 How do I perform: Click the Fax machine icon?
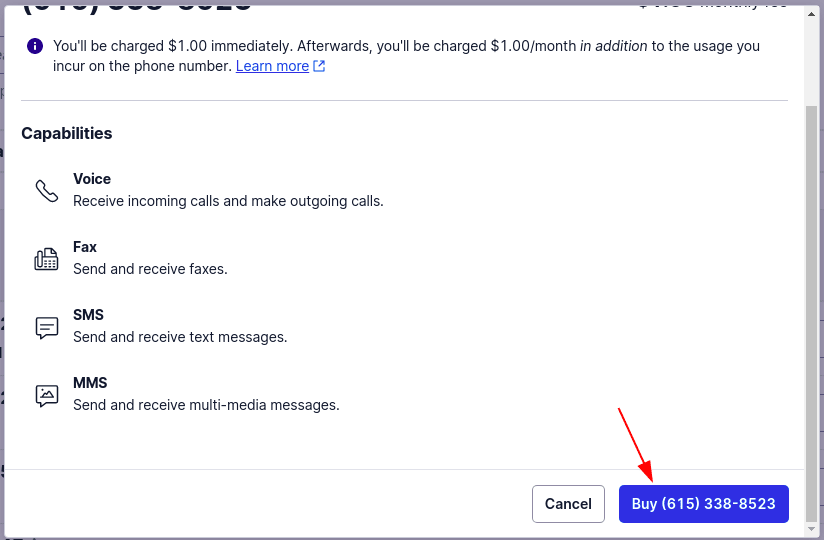coord(47,259)
